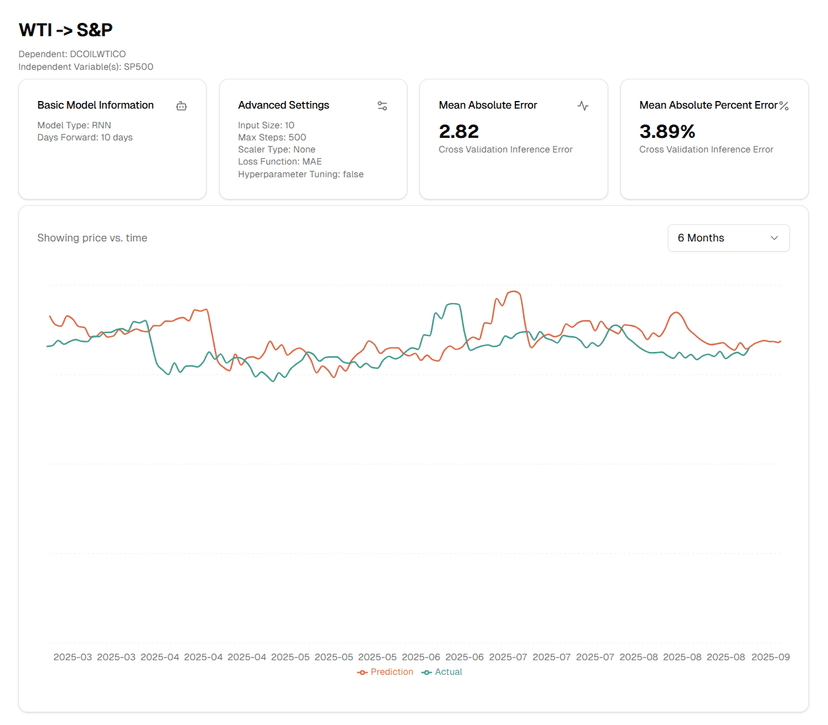This screenshot has height=725, width=828.
Task: Open the 6 Months time range dropdown
Action: tap(728, 238)
